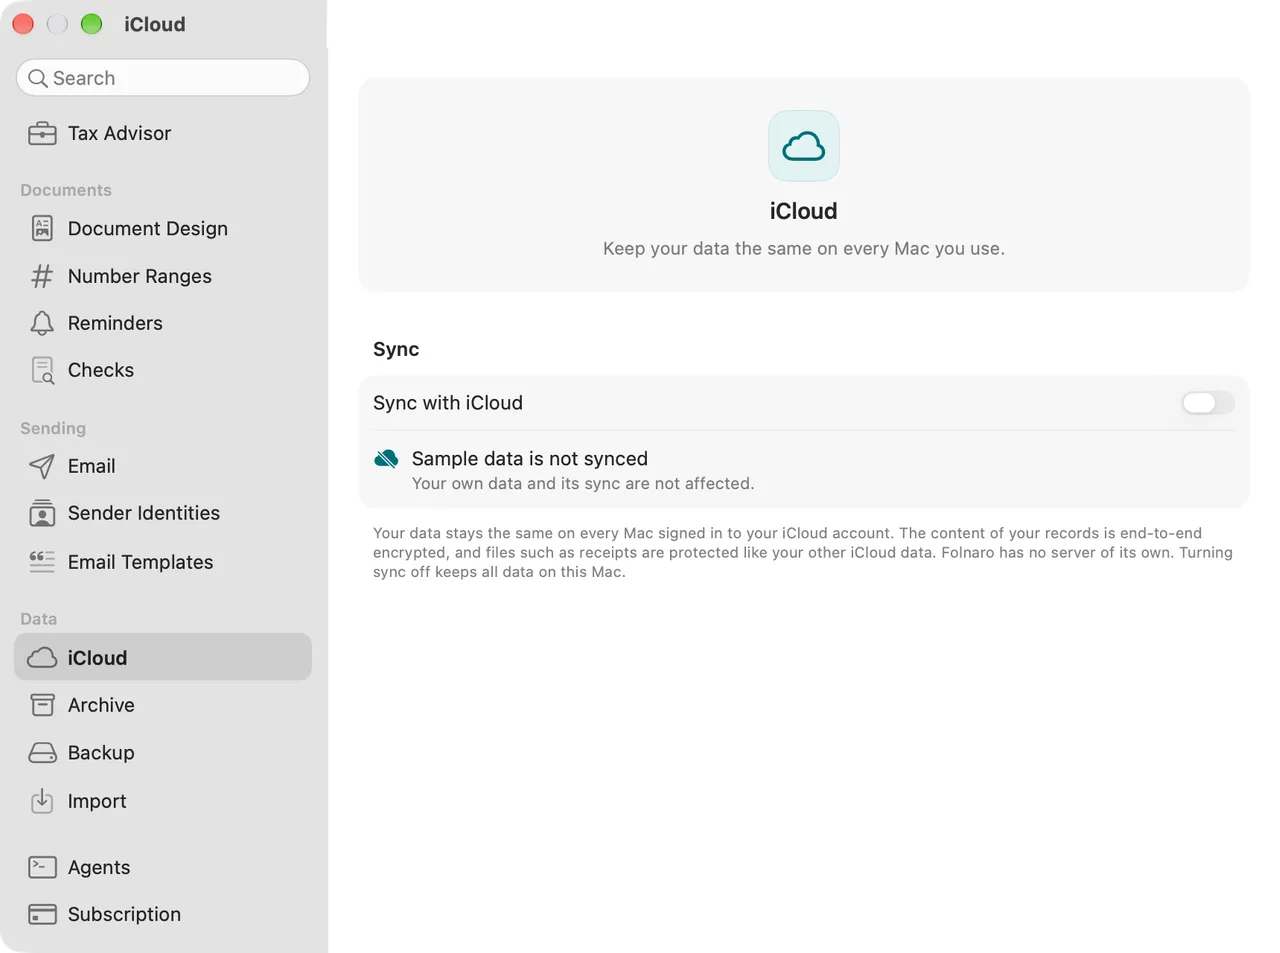This screenshot has height=953, width=1280.
Task: Click the Email paper plane icon
Action: [x=42, y=466]
